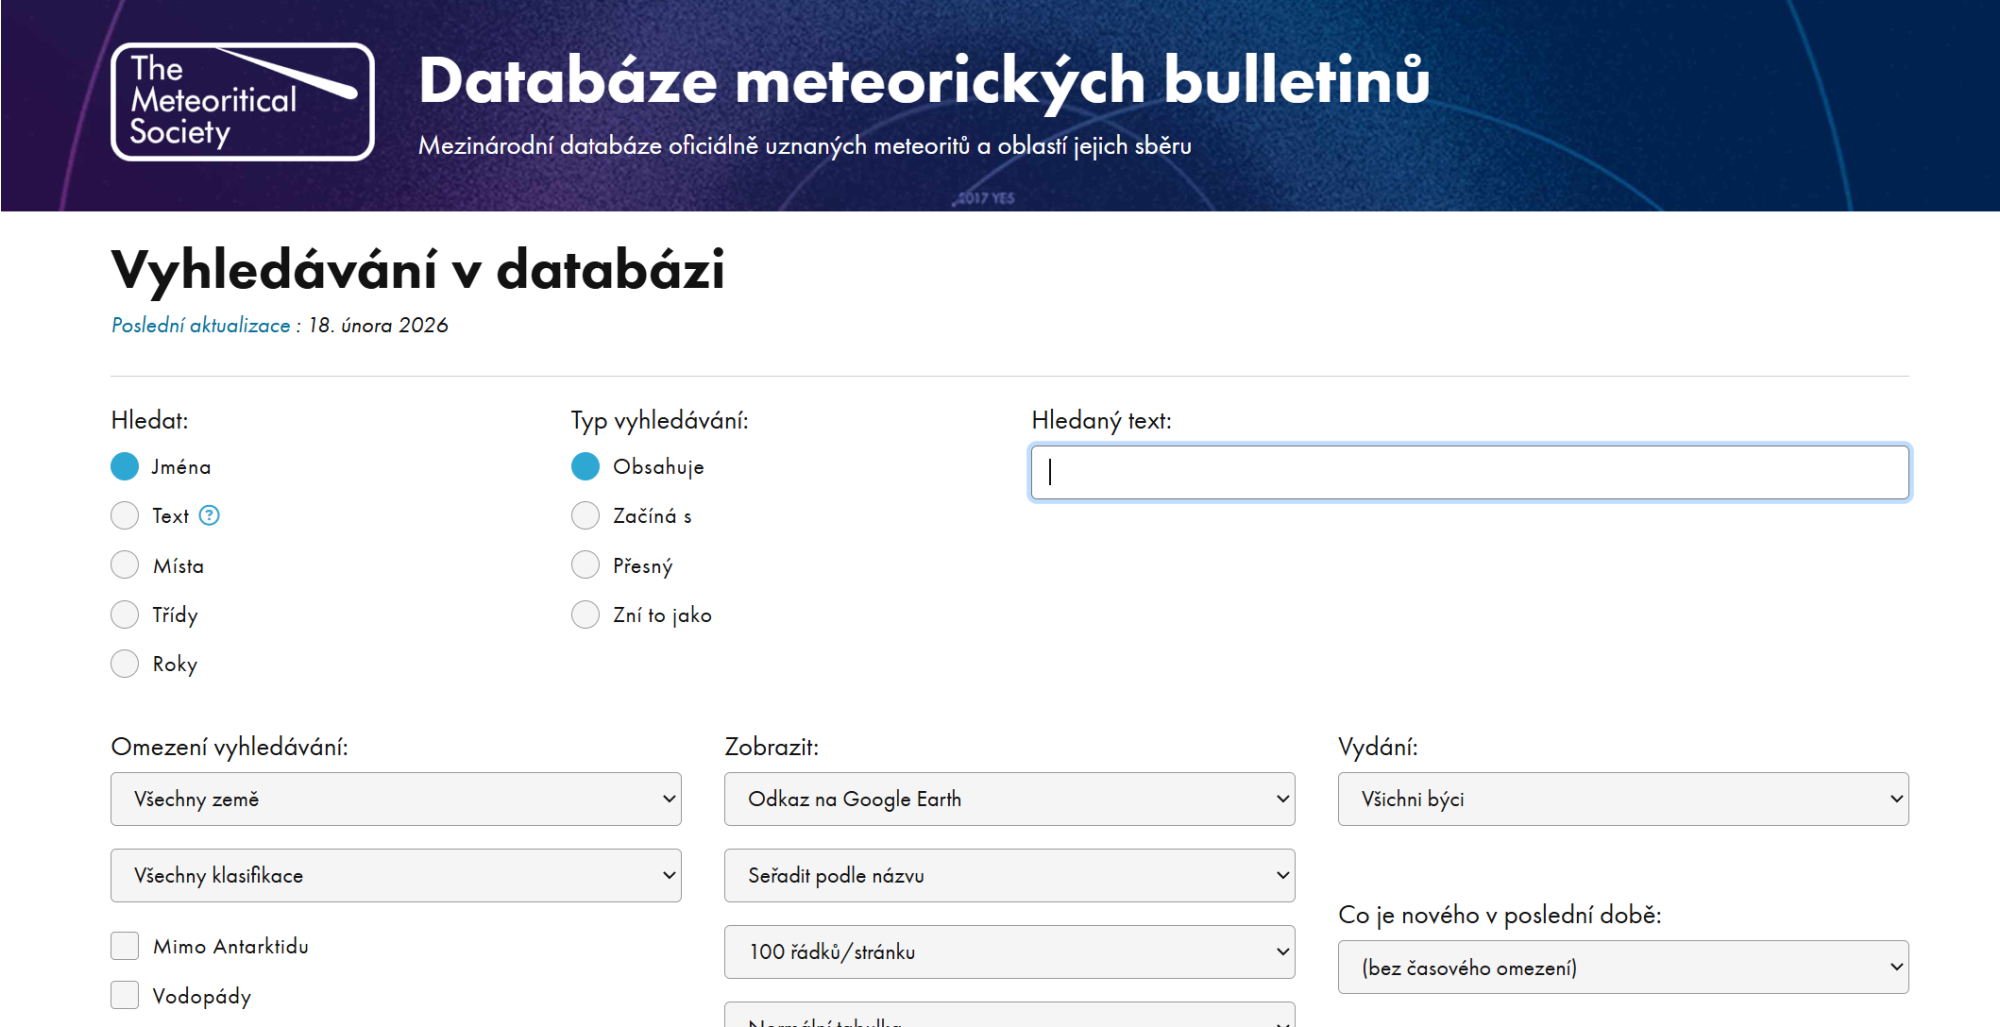Image resolution: width=2000 pixels, height=1027 pixels.
Task: Open the help tooltip next to Text option
Action: tap(209, 515)
